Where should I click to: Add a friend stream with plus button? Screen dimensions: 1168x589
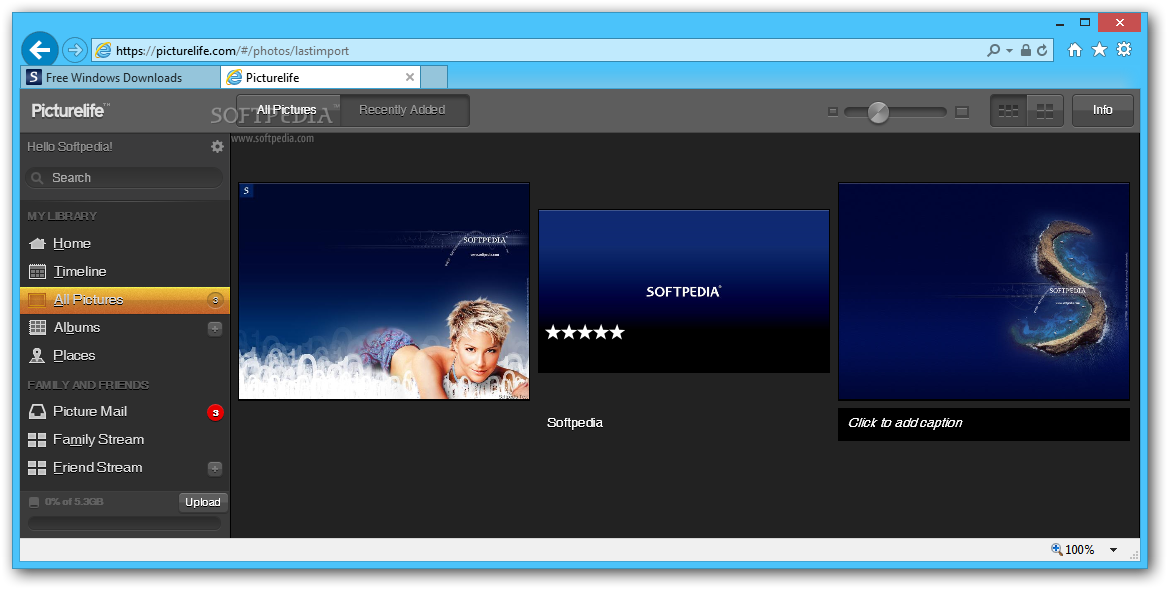(x=215, y=468)
